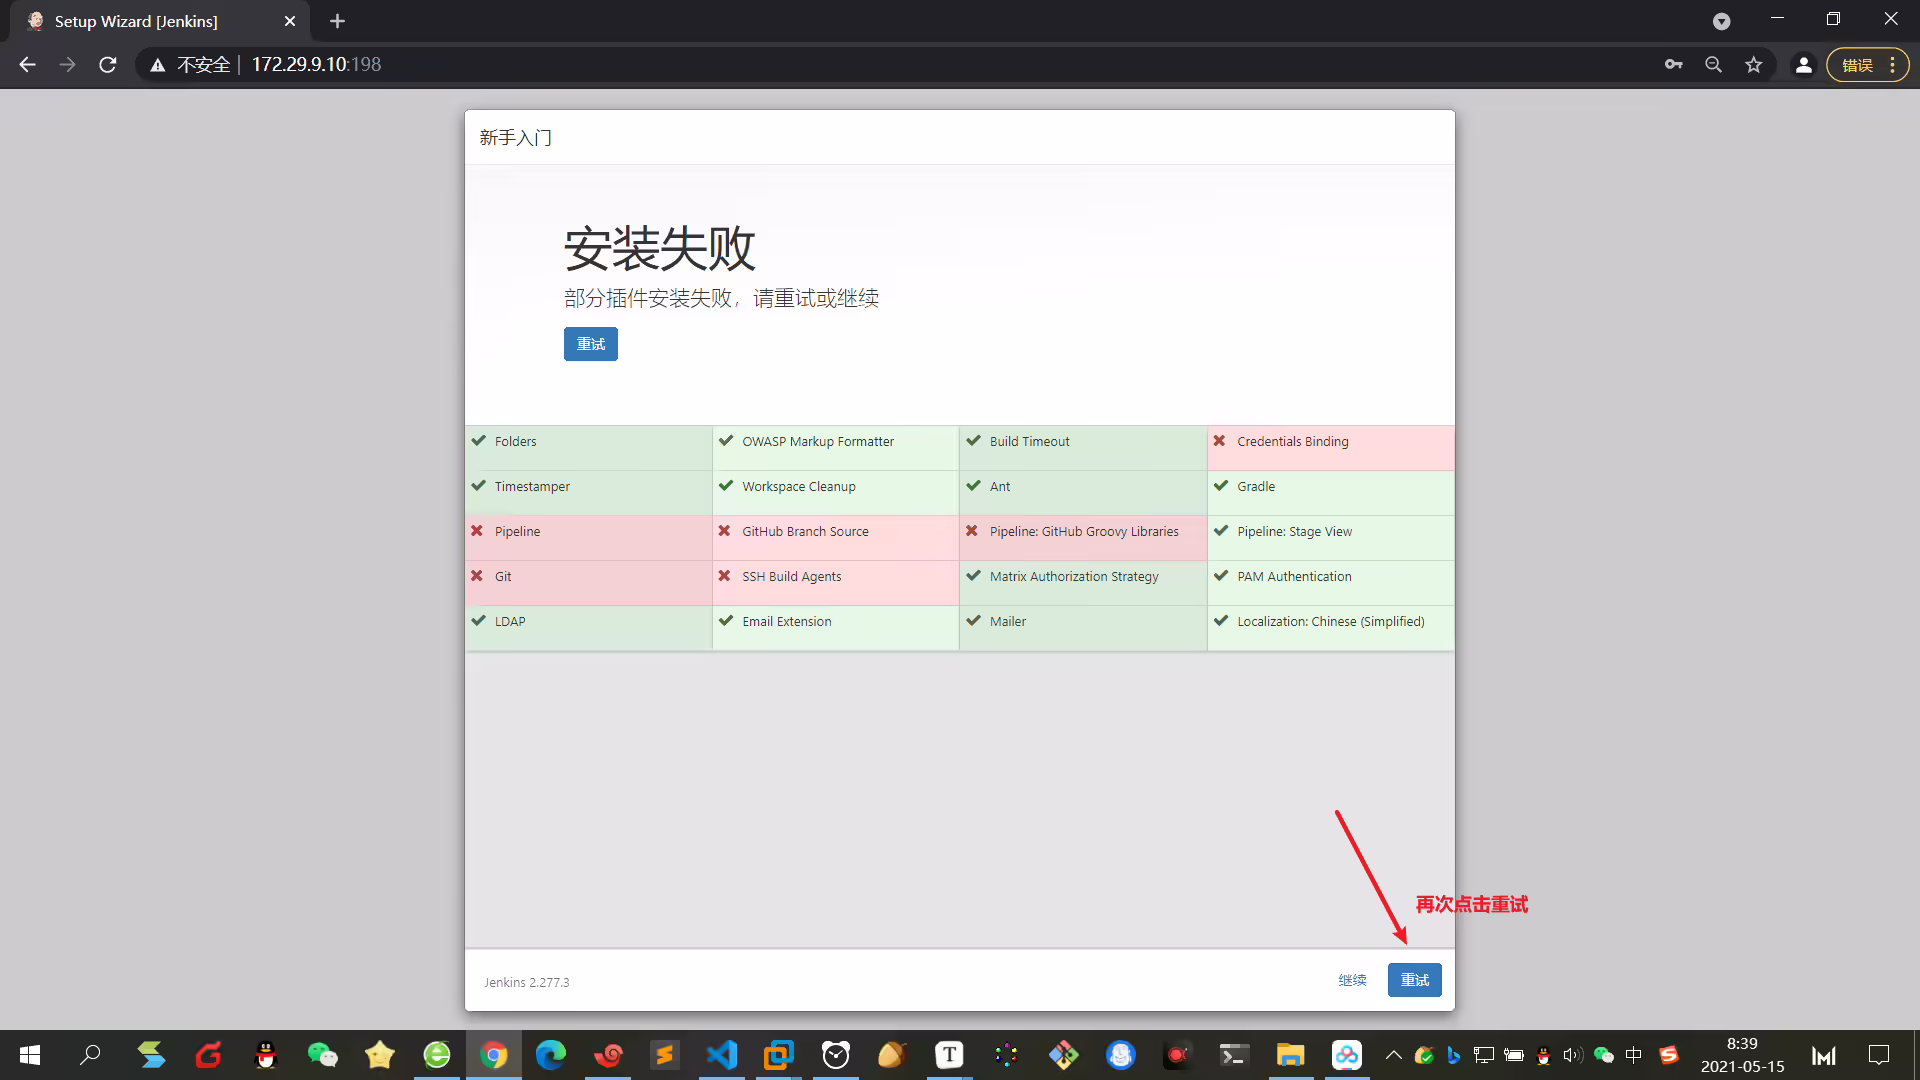Open Visual Studio Code from the taskbar
Image resolution: width=1920 pixels, height=1080 pixels.
[x=721, y=1055]
